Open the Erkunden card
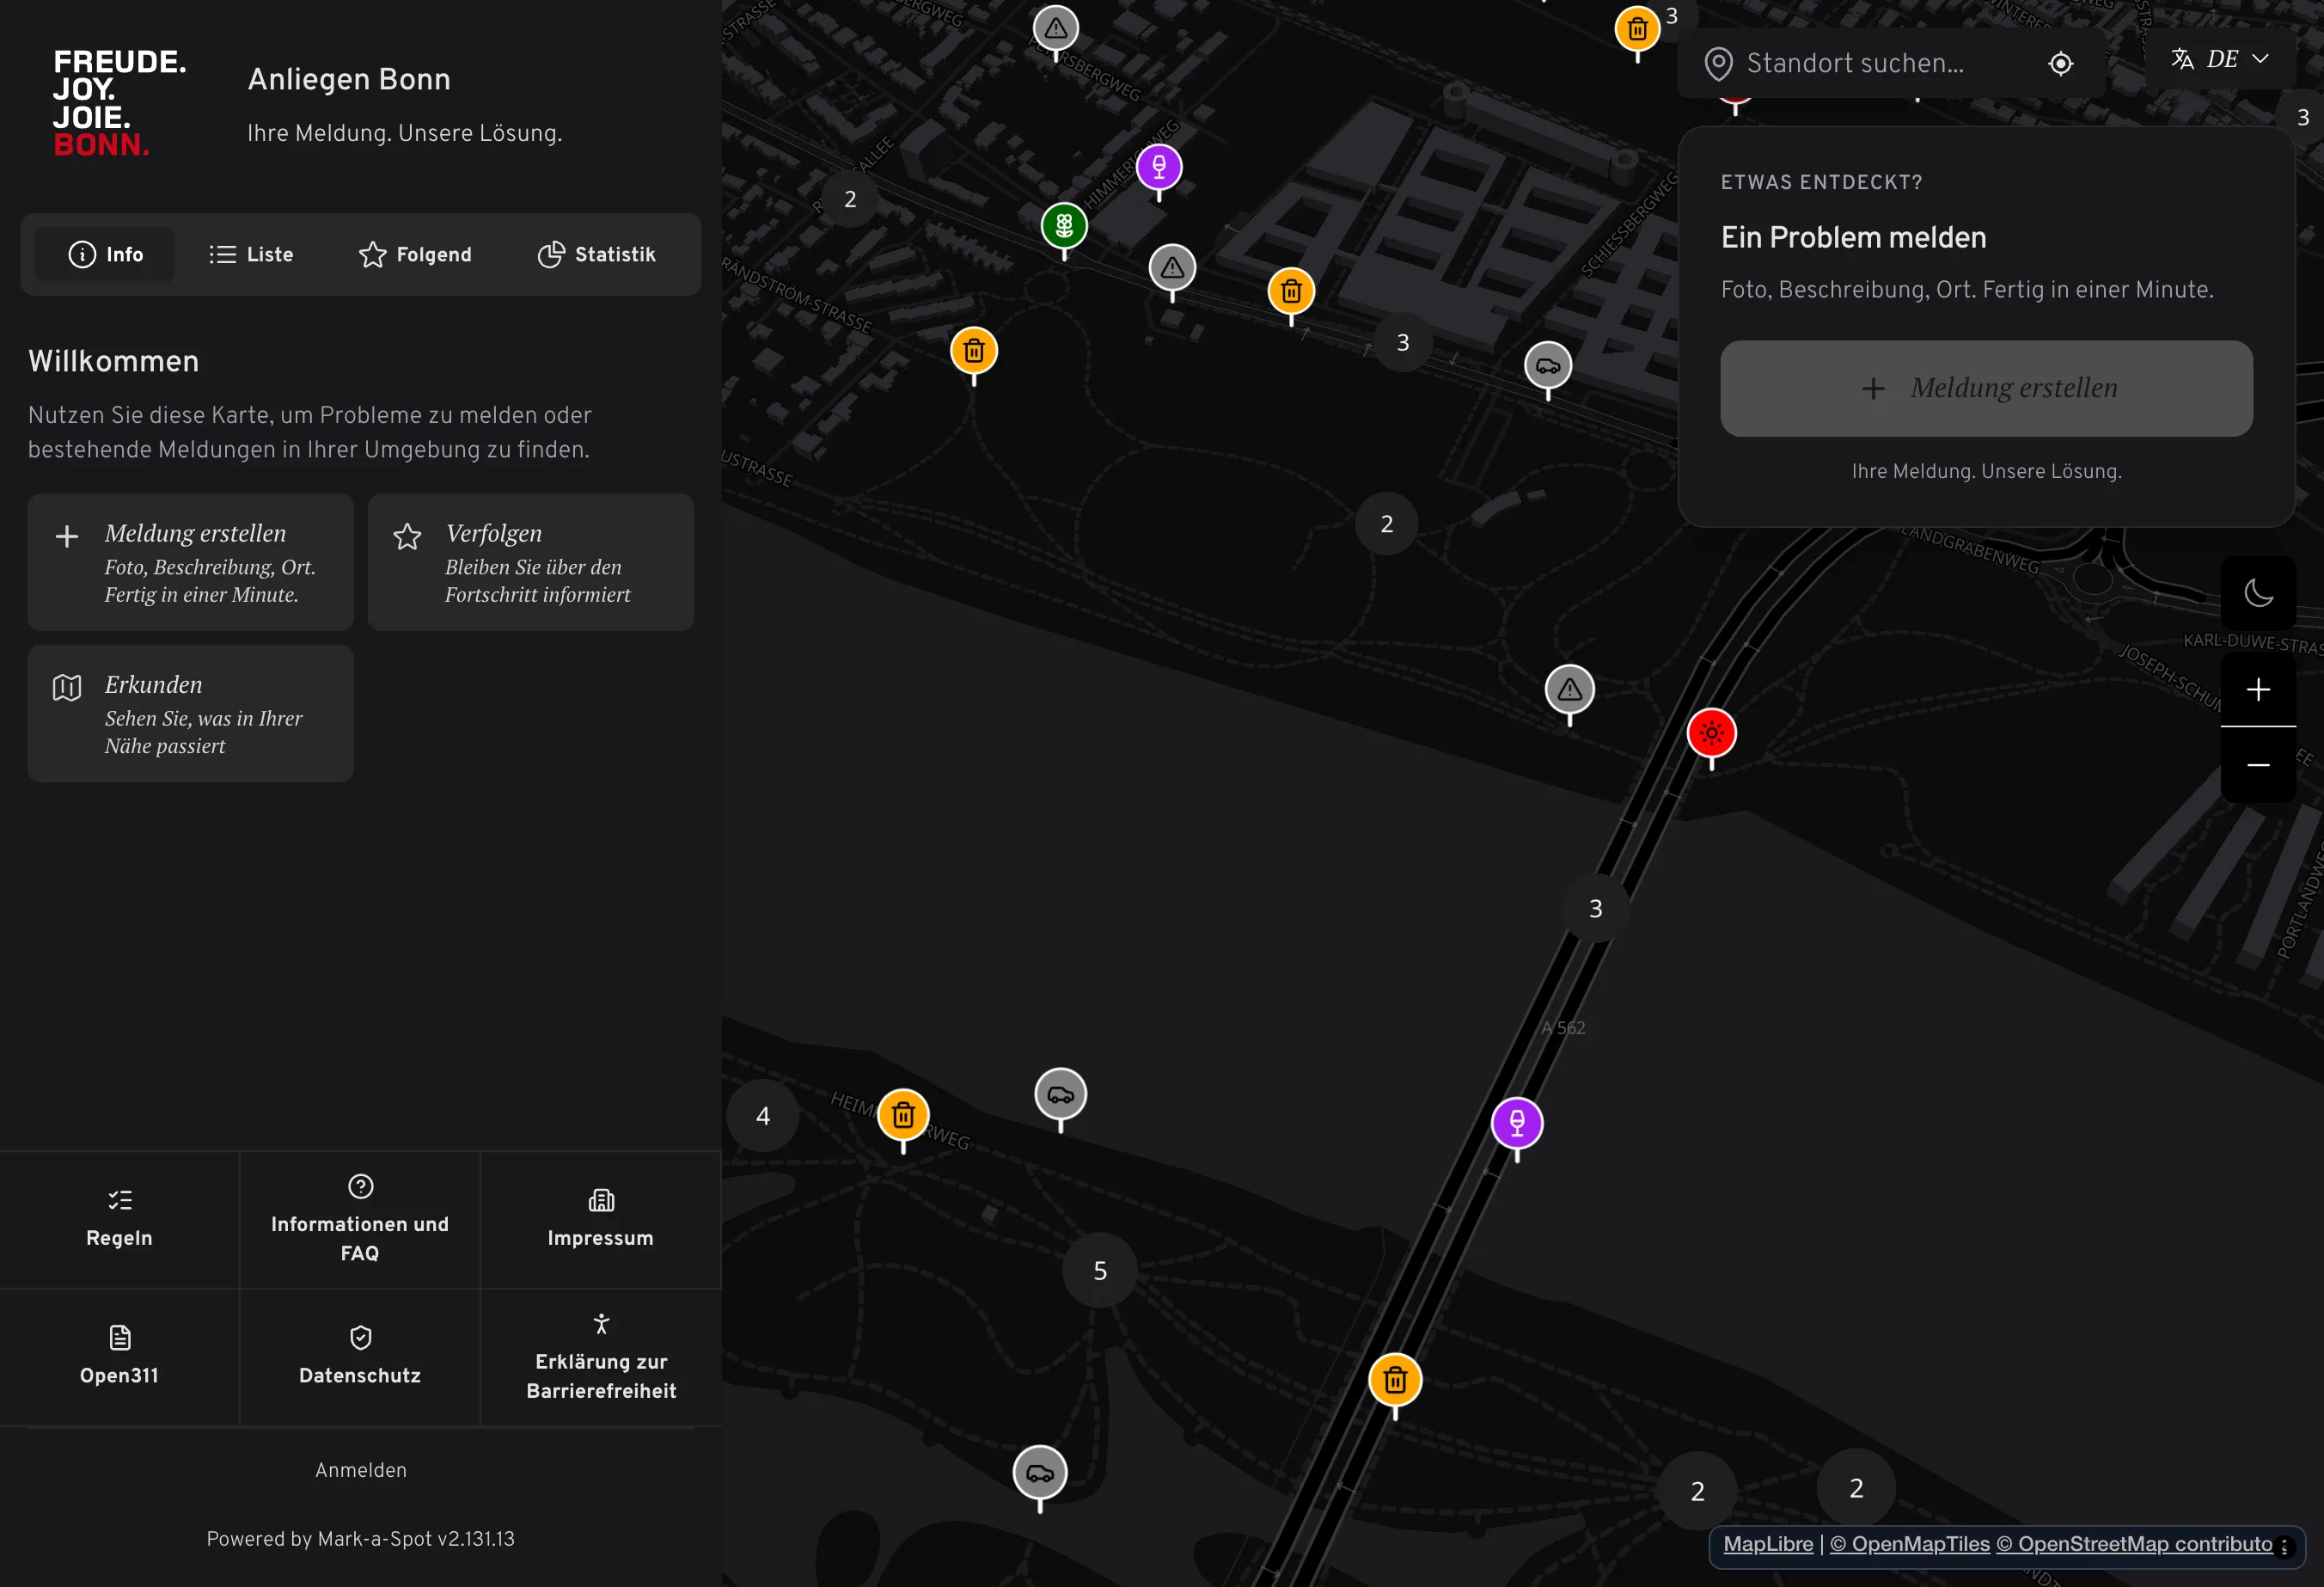 coord(190,713)
